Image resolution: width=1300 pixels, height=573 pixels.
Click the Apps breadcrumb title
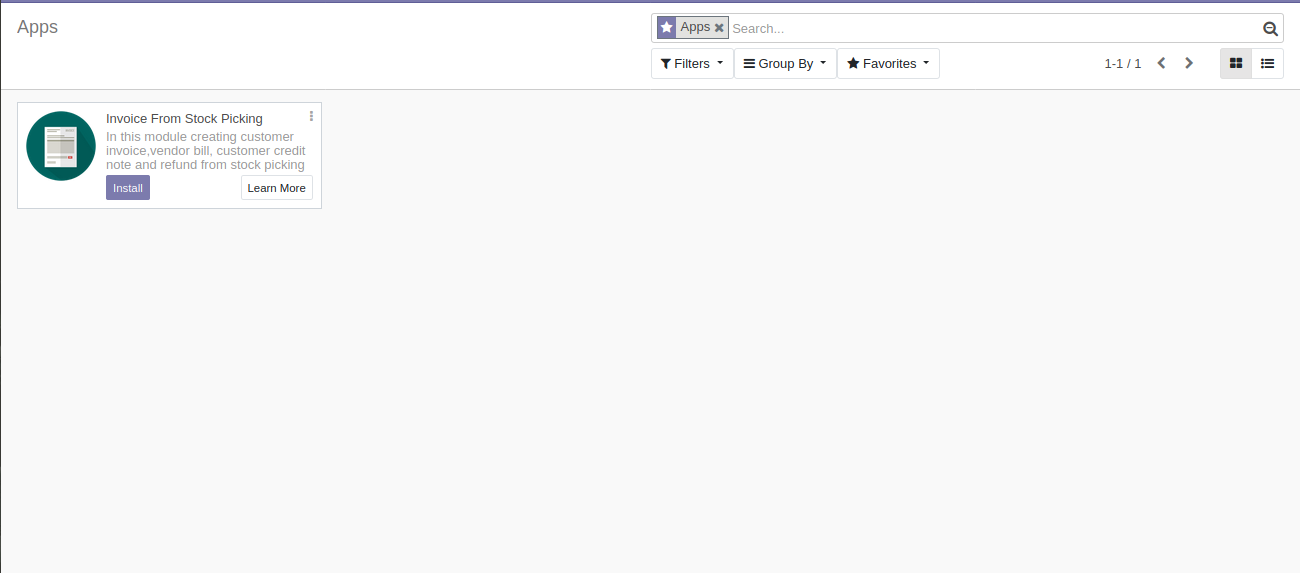tap(37, 27)
